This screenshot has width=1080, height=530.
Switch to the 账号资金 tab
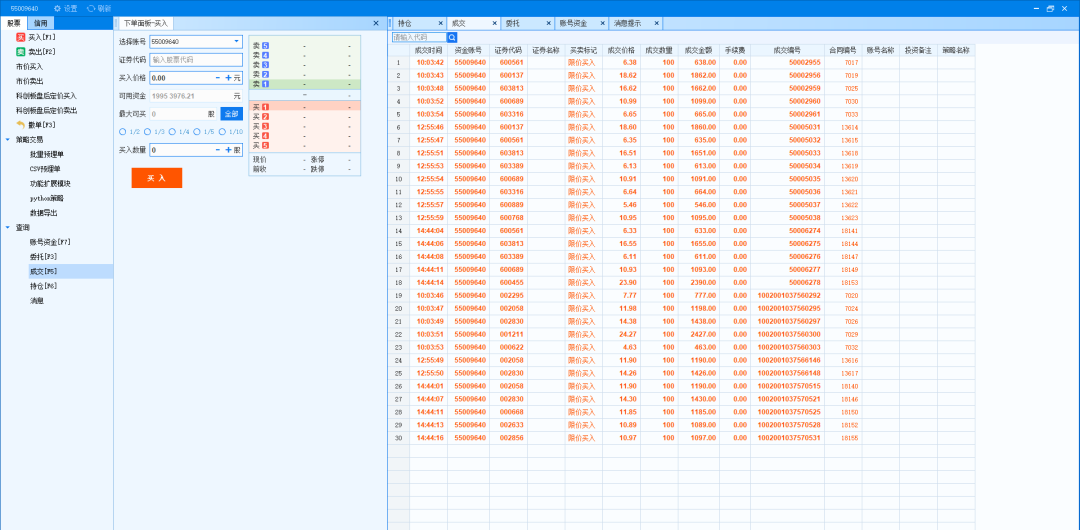coord(574,23)
